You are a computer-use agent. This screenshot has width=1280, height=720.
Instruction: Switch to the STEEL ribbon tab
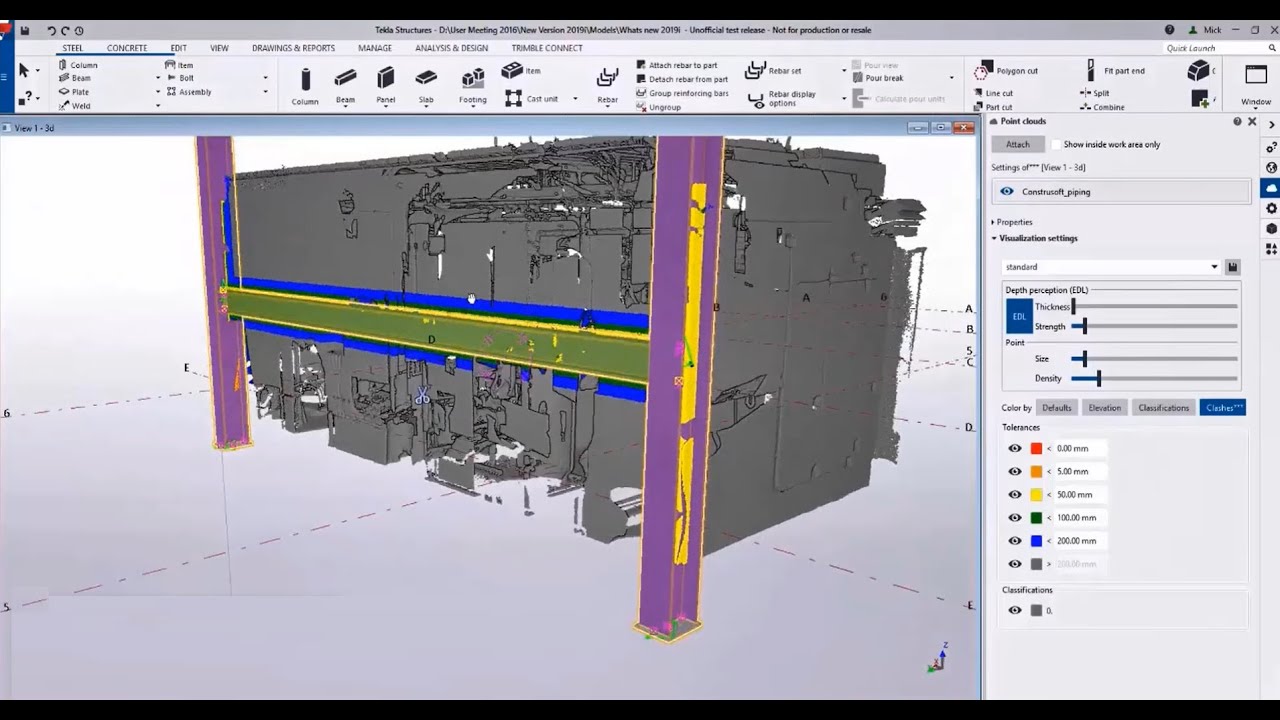(73, 47)
